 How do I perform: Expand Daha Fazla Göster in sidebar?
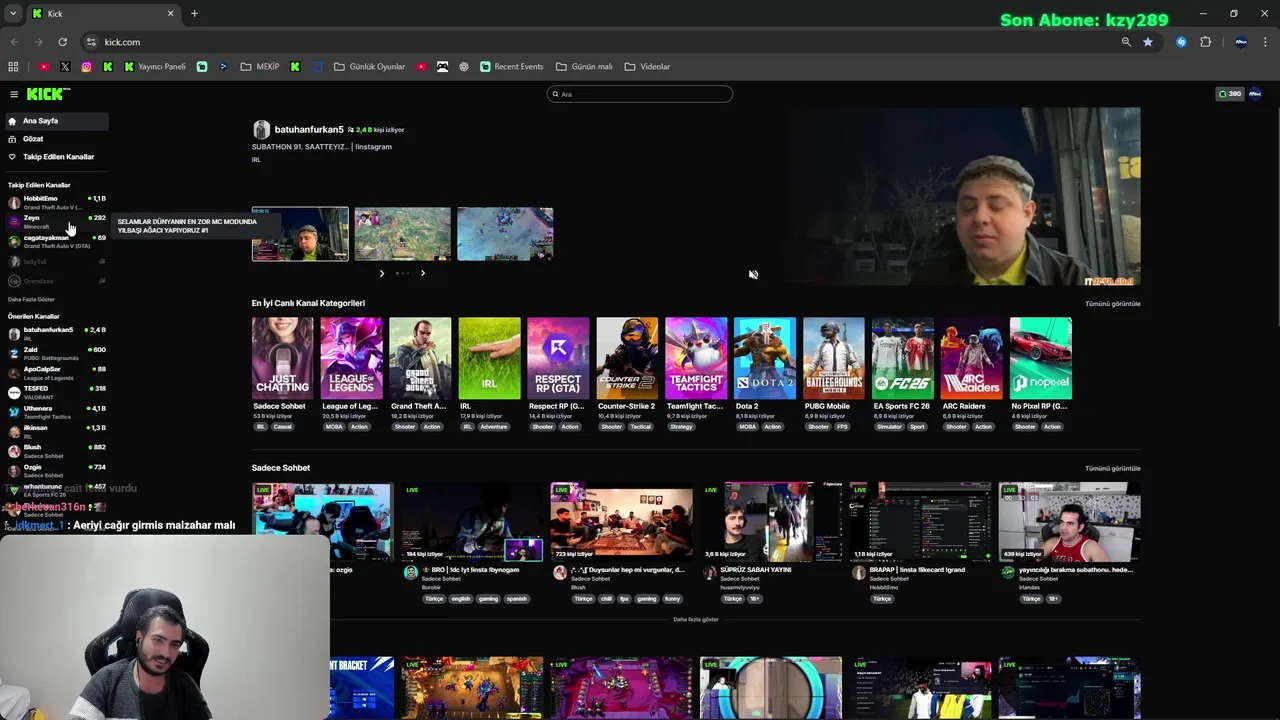(x=31, y=299)
